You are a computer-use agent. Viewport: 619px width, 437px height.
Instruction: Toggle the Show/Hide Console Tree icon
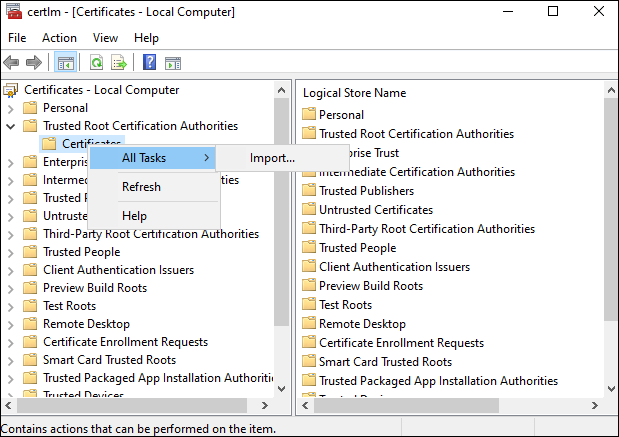(x=66, y=63)
